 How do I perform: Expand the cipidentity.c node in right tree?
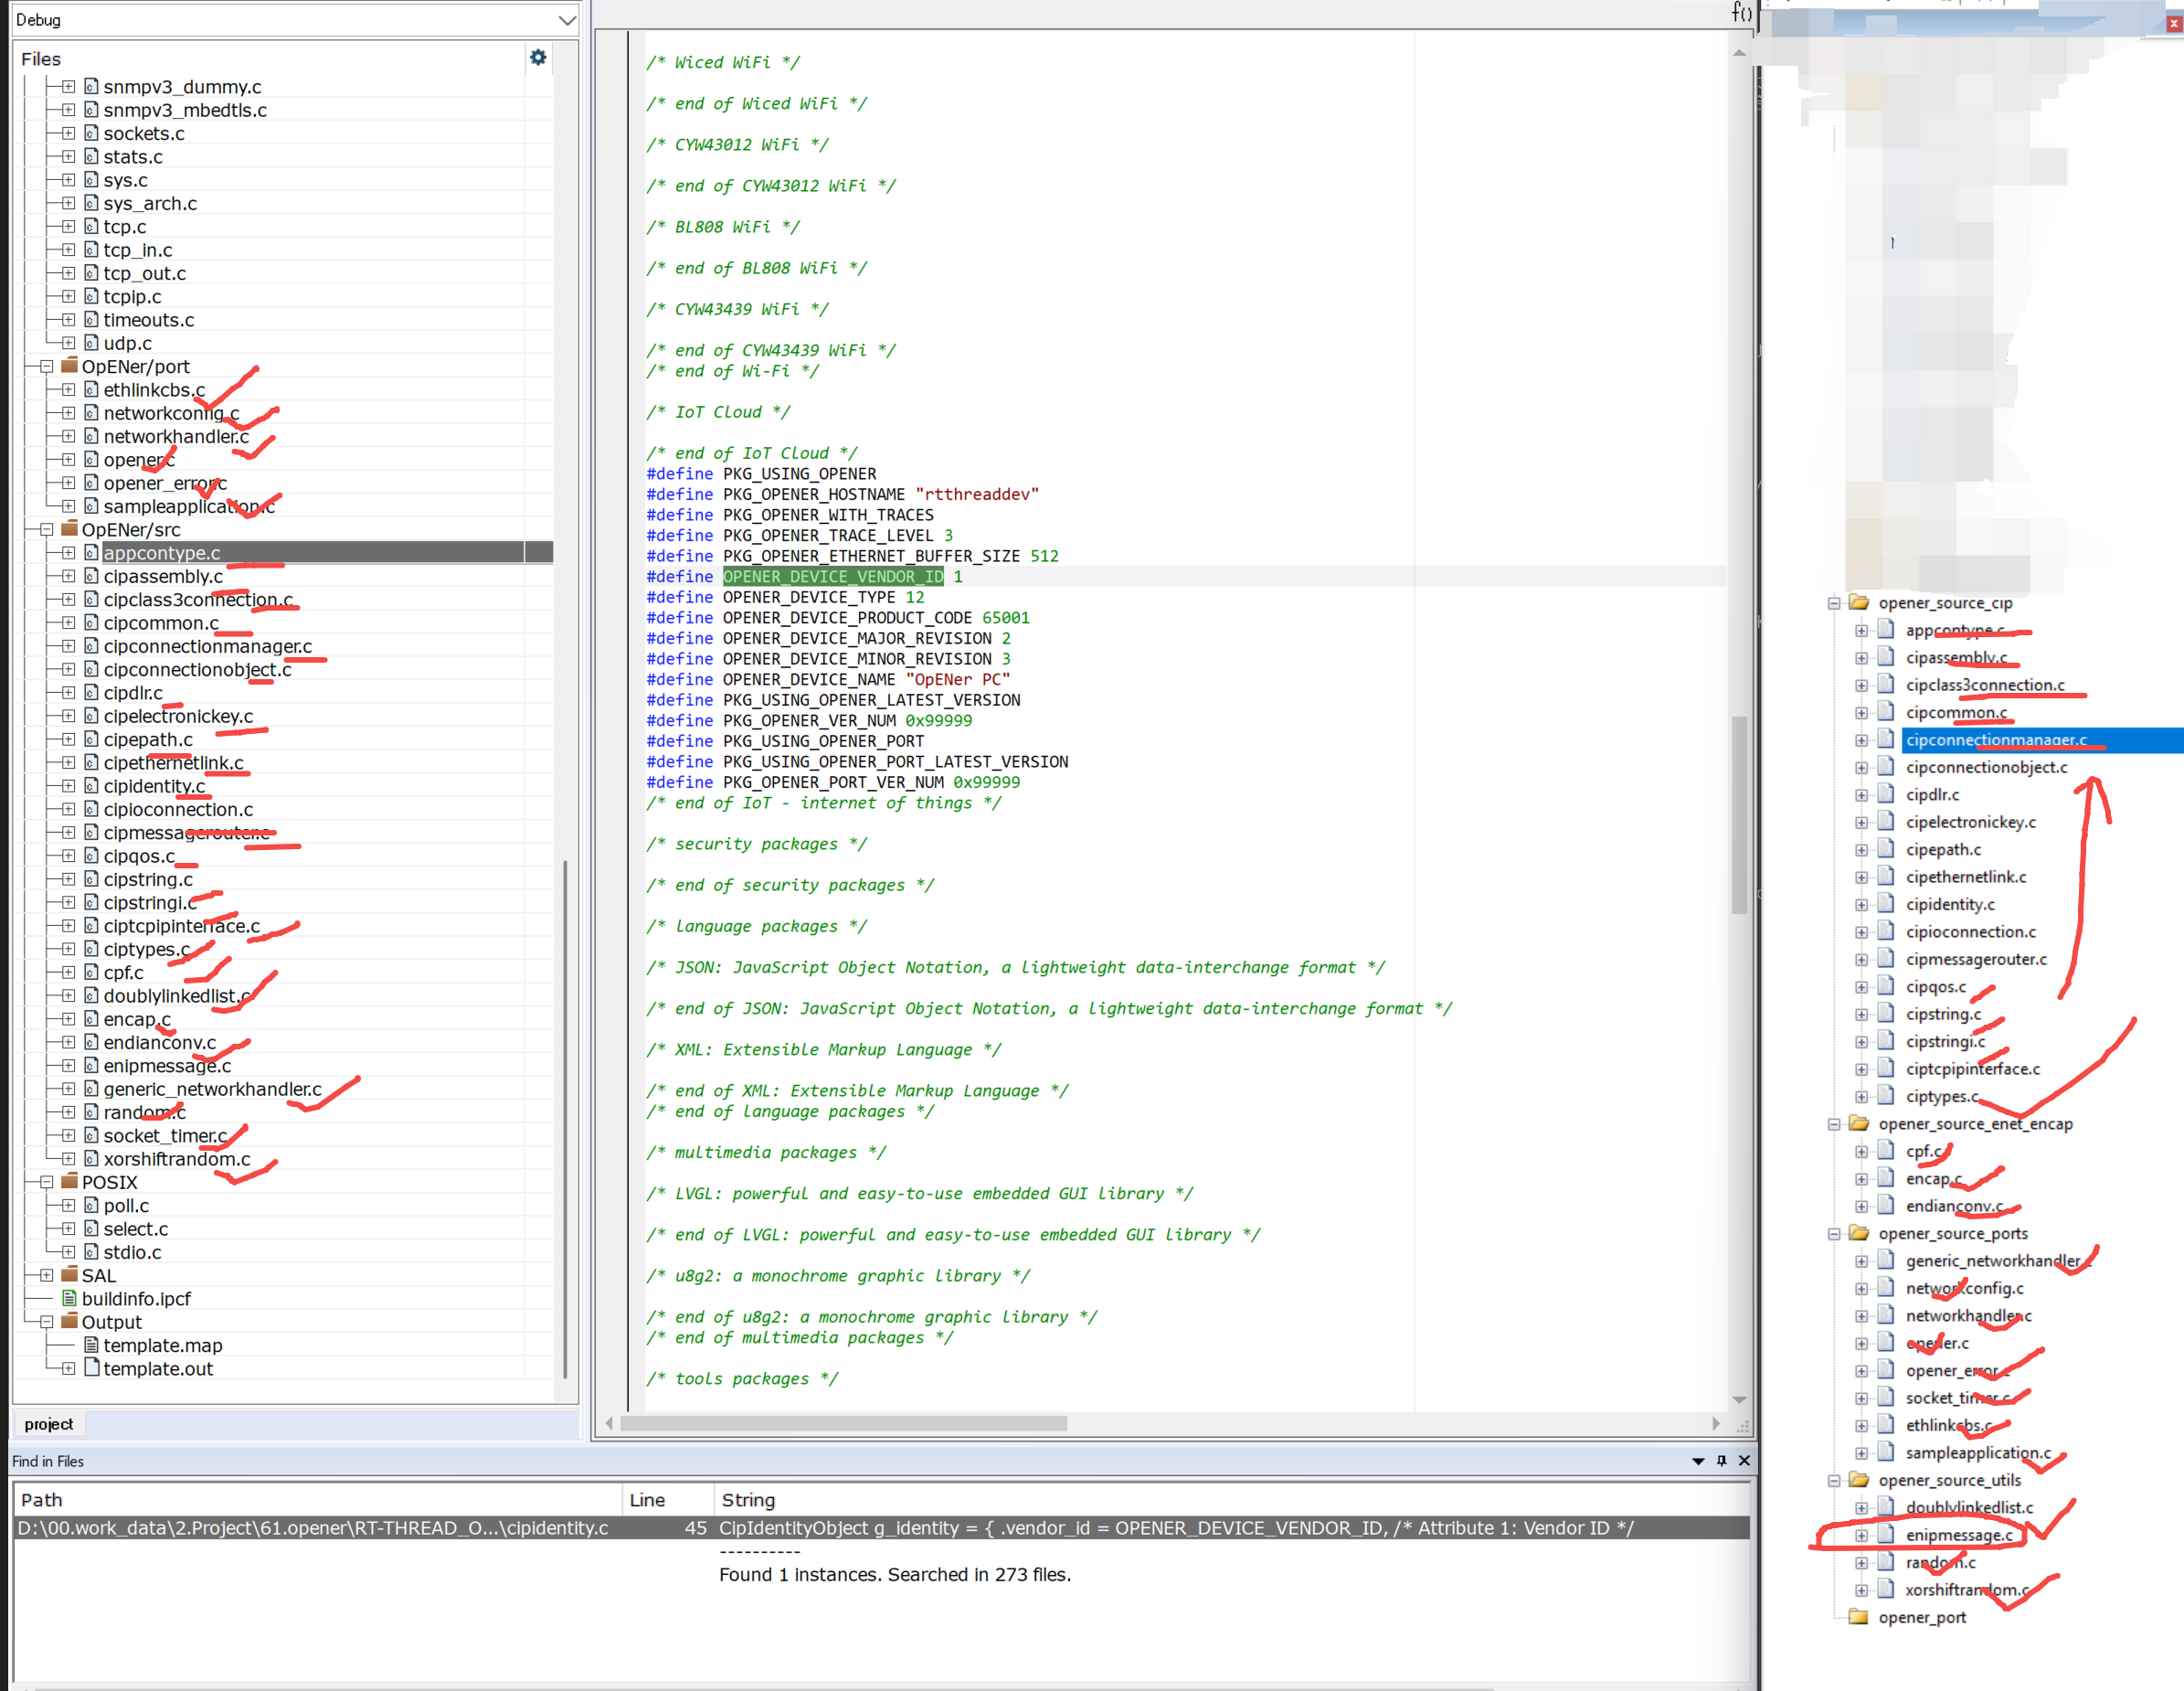(1861, 905)
